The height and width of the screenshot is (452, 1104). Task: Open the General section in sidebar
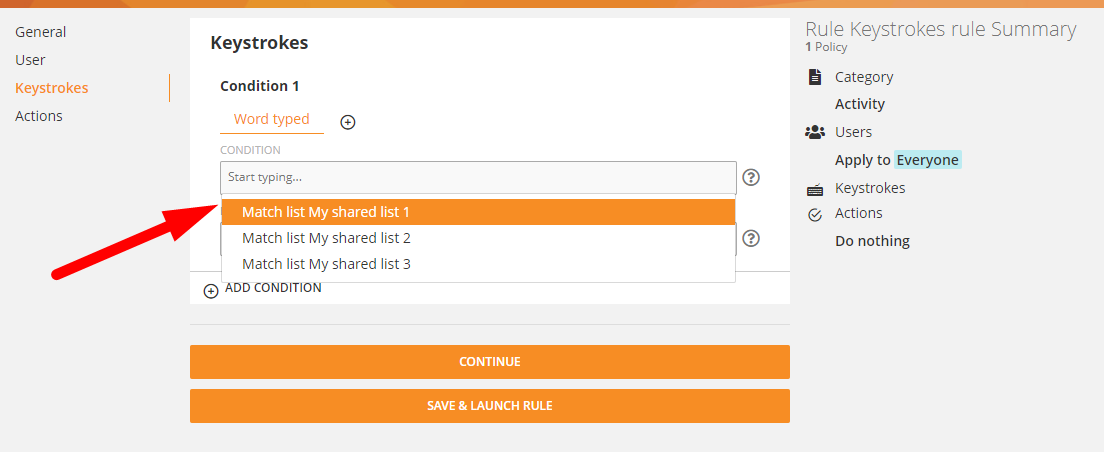click(x=41, y=32)
